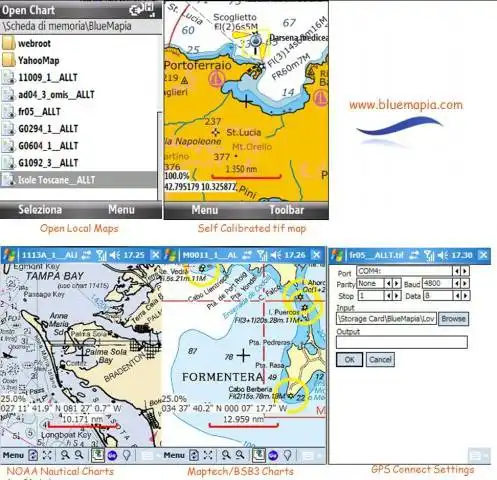The image size is (497, 480).
Task: Click Parity None right arrow
Action: [396, 284]
